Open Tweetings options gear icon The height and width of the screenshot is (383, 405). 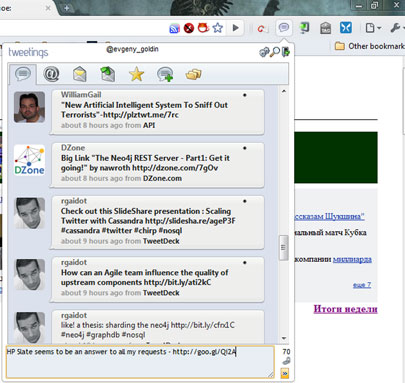point(264,52)
